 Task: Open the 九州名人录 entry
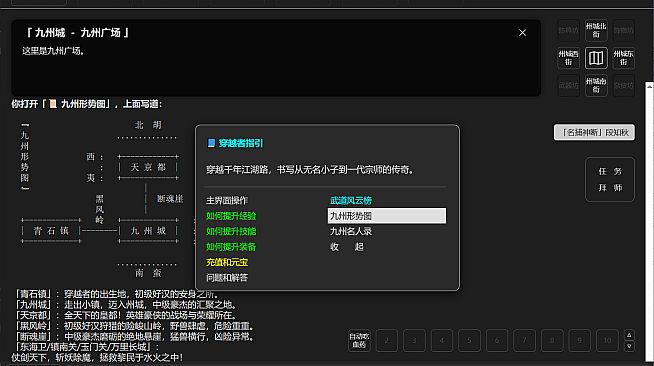coord(351,231)
